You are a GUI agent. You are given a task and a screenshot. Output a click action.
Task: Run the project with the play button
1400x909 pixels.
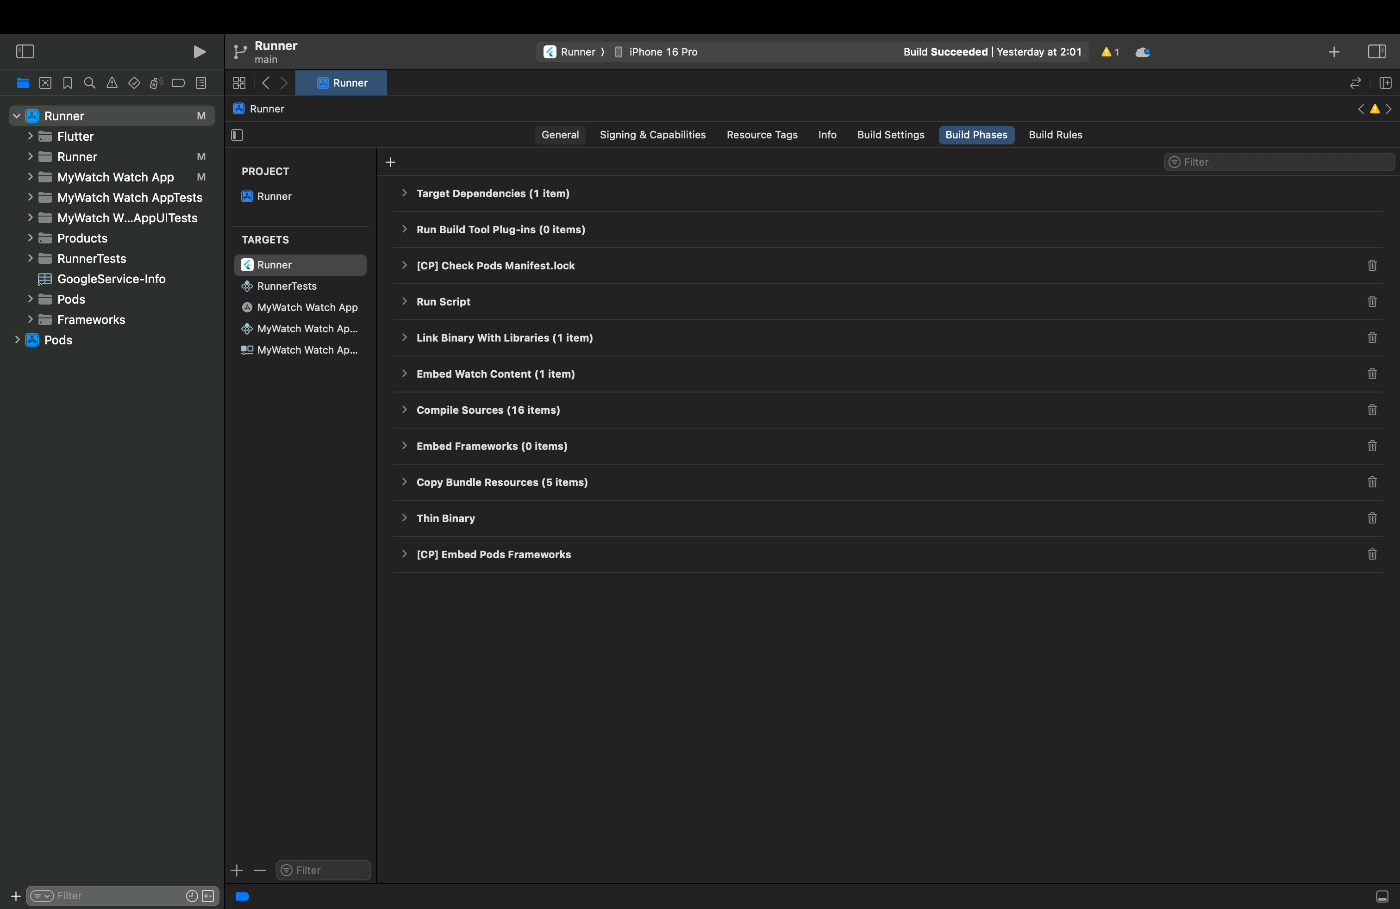pos(200,51)
